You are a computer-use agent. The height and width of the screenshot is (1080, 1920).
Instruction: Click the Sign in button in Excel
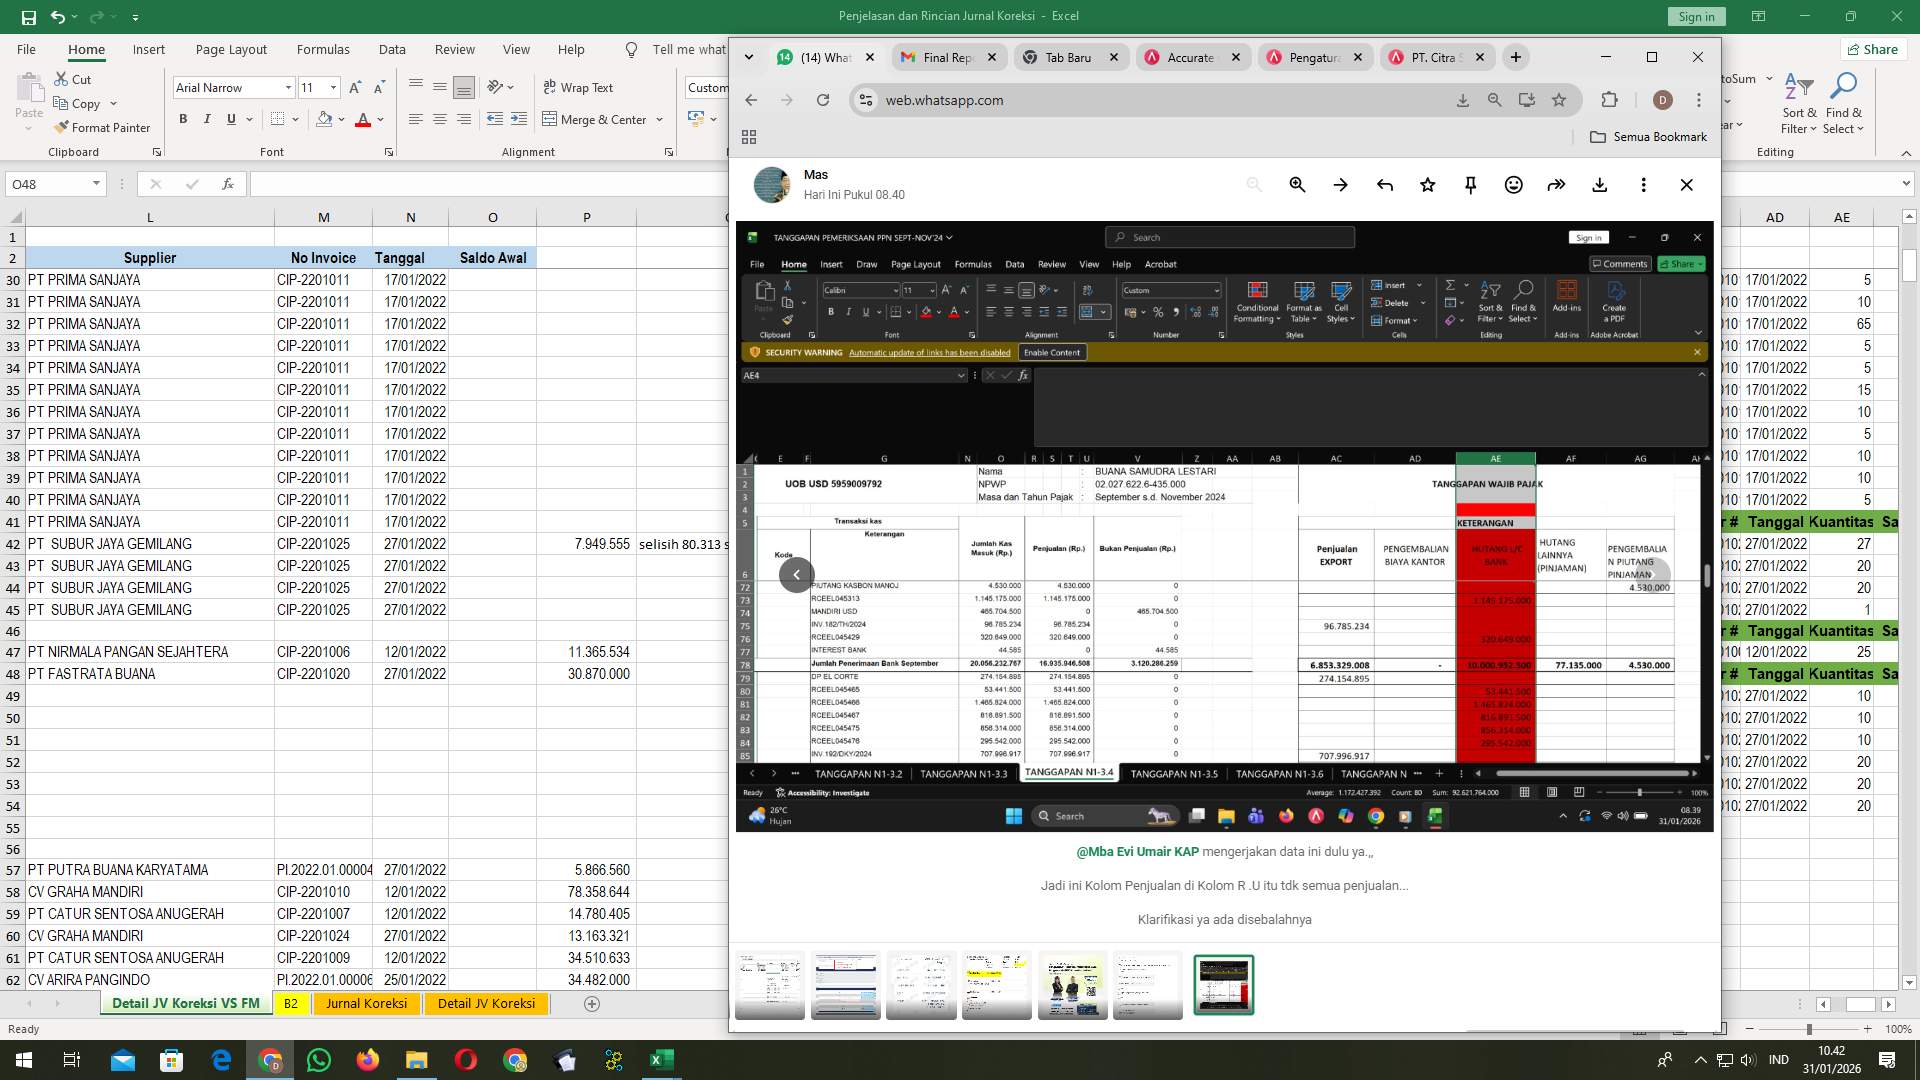(1696, 16)
